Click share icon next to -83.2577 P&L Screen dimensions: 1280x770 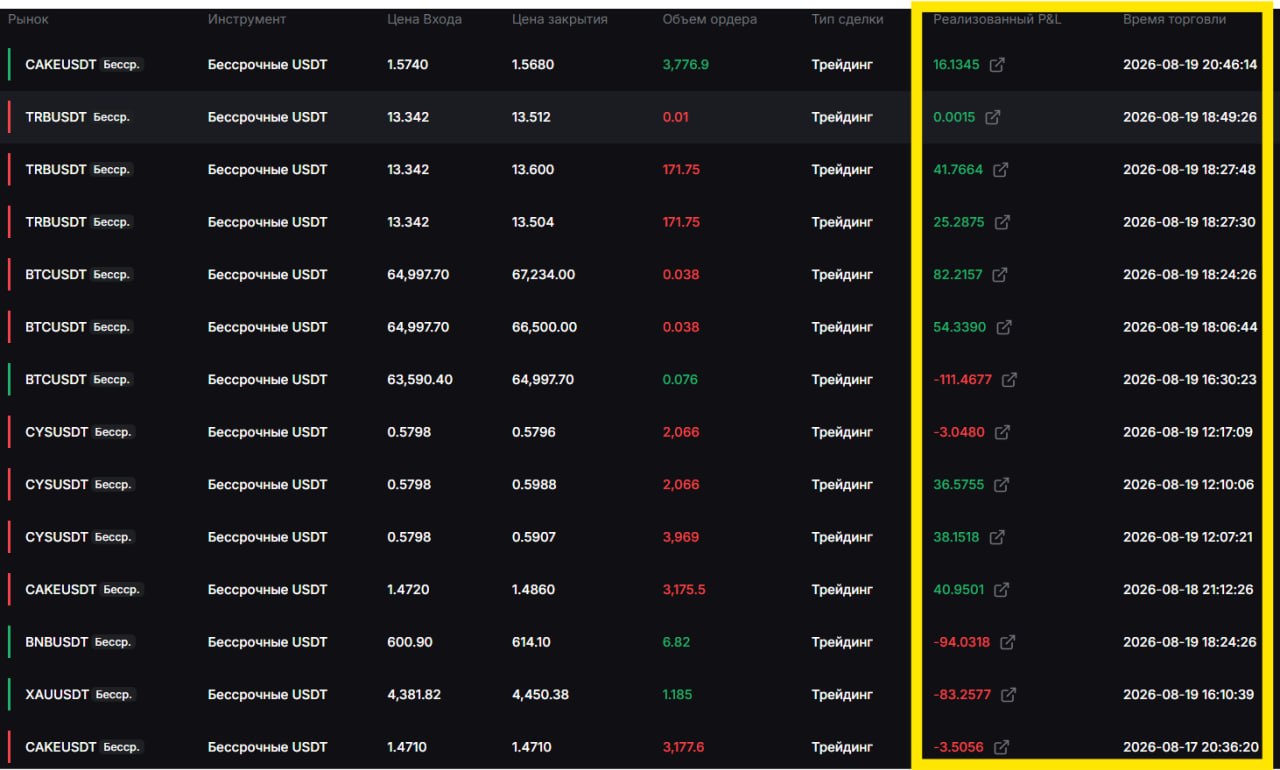pos(1009,695)
